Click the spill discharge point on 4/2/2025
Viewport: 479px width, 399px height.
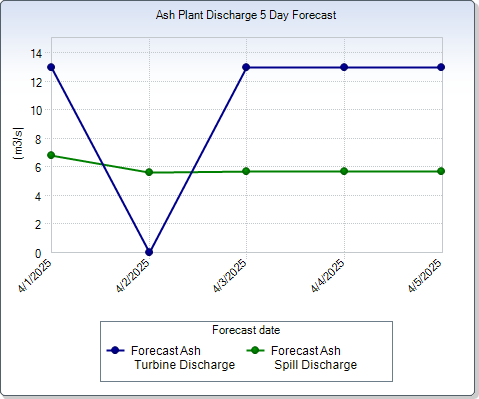click(x=149, y=172)
